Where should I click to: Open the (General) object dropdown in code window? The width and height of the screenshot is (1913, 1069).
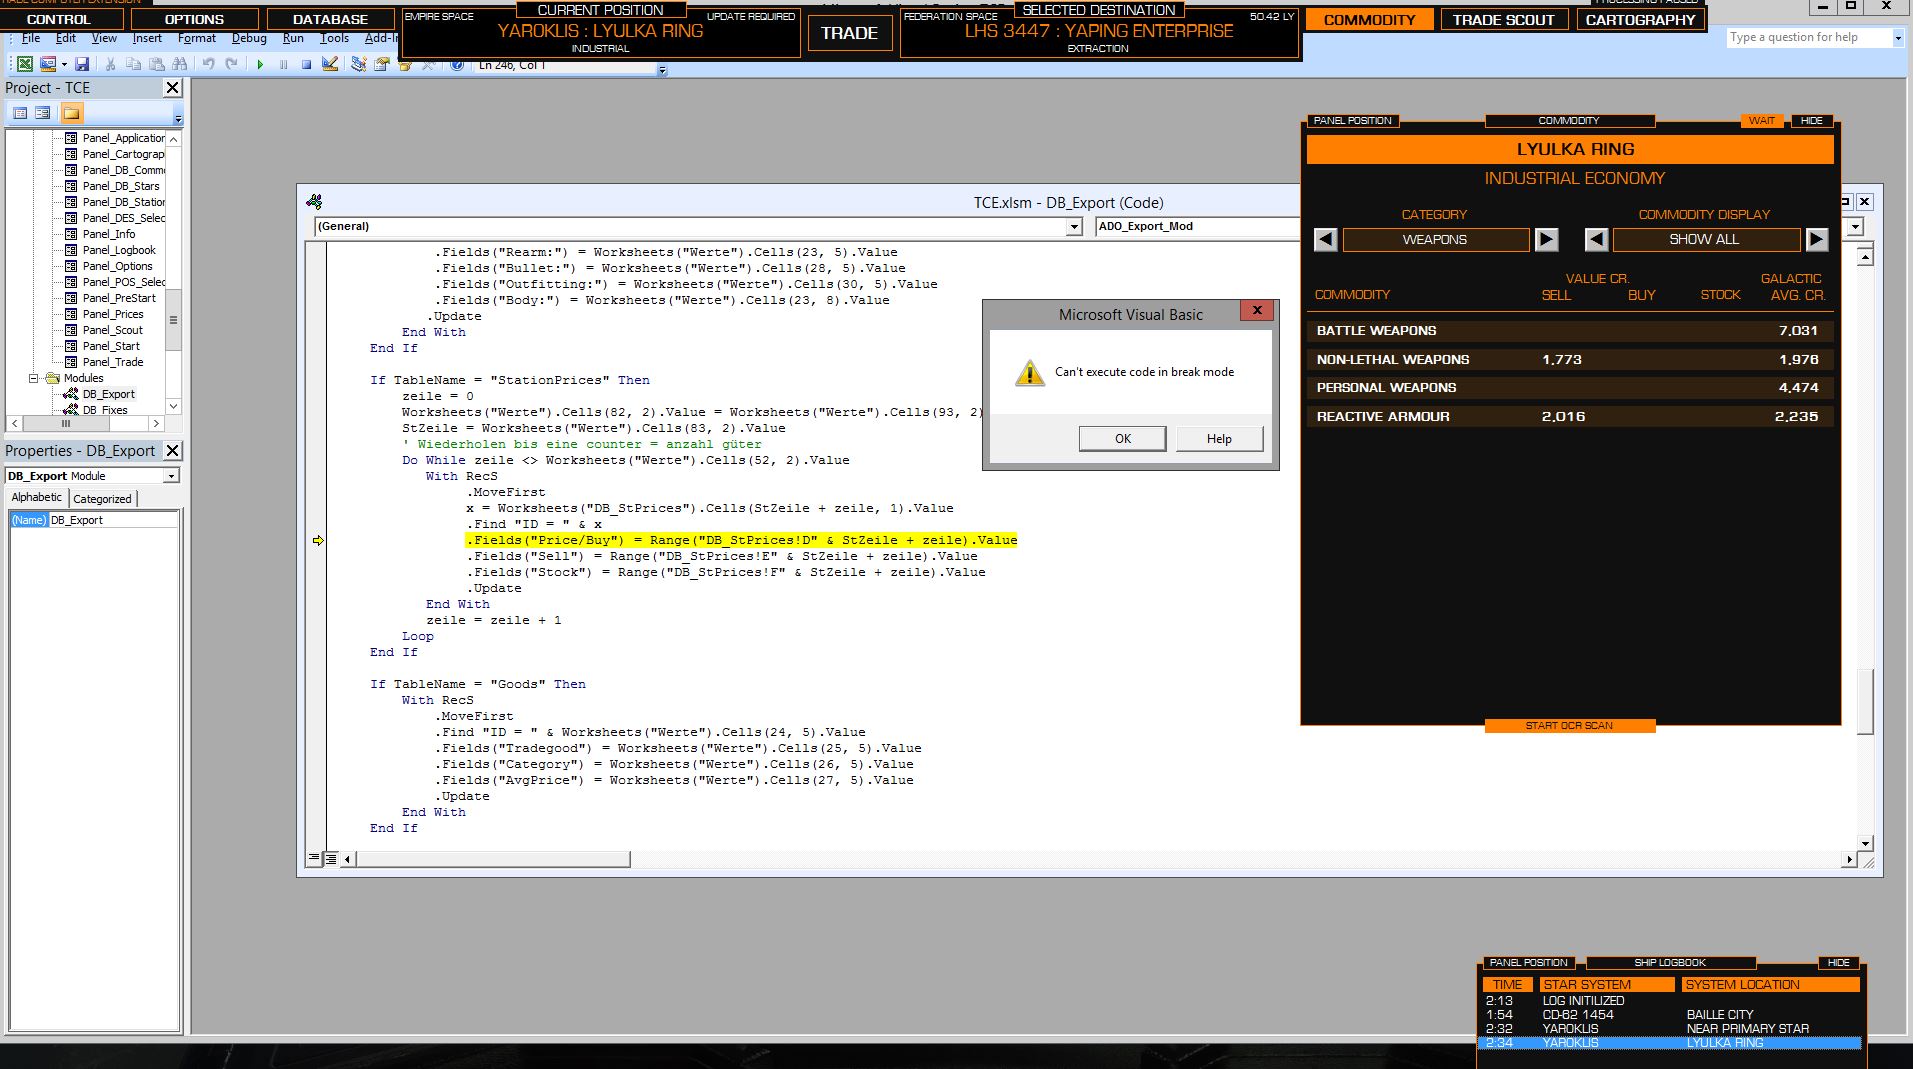coord(1074,227)
